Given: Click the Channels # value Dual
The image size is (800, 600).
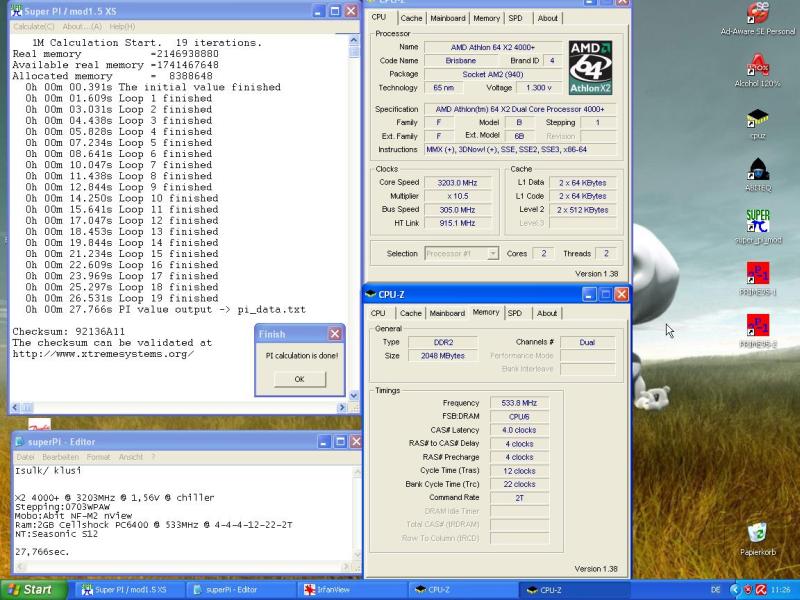Looking at the screenshot, I should pyautogui.click(x=587, y=342).
